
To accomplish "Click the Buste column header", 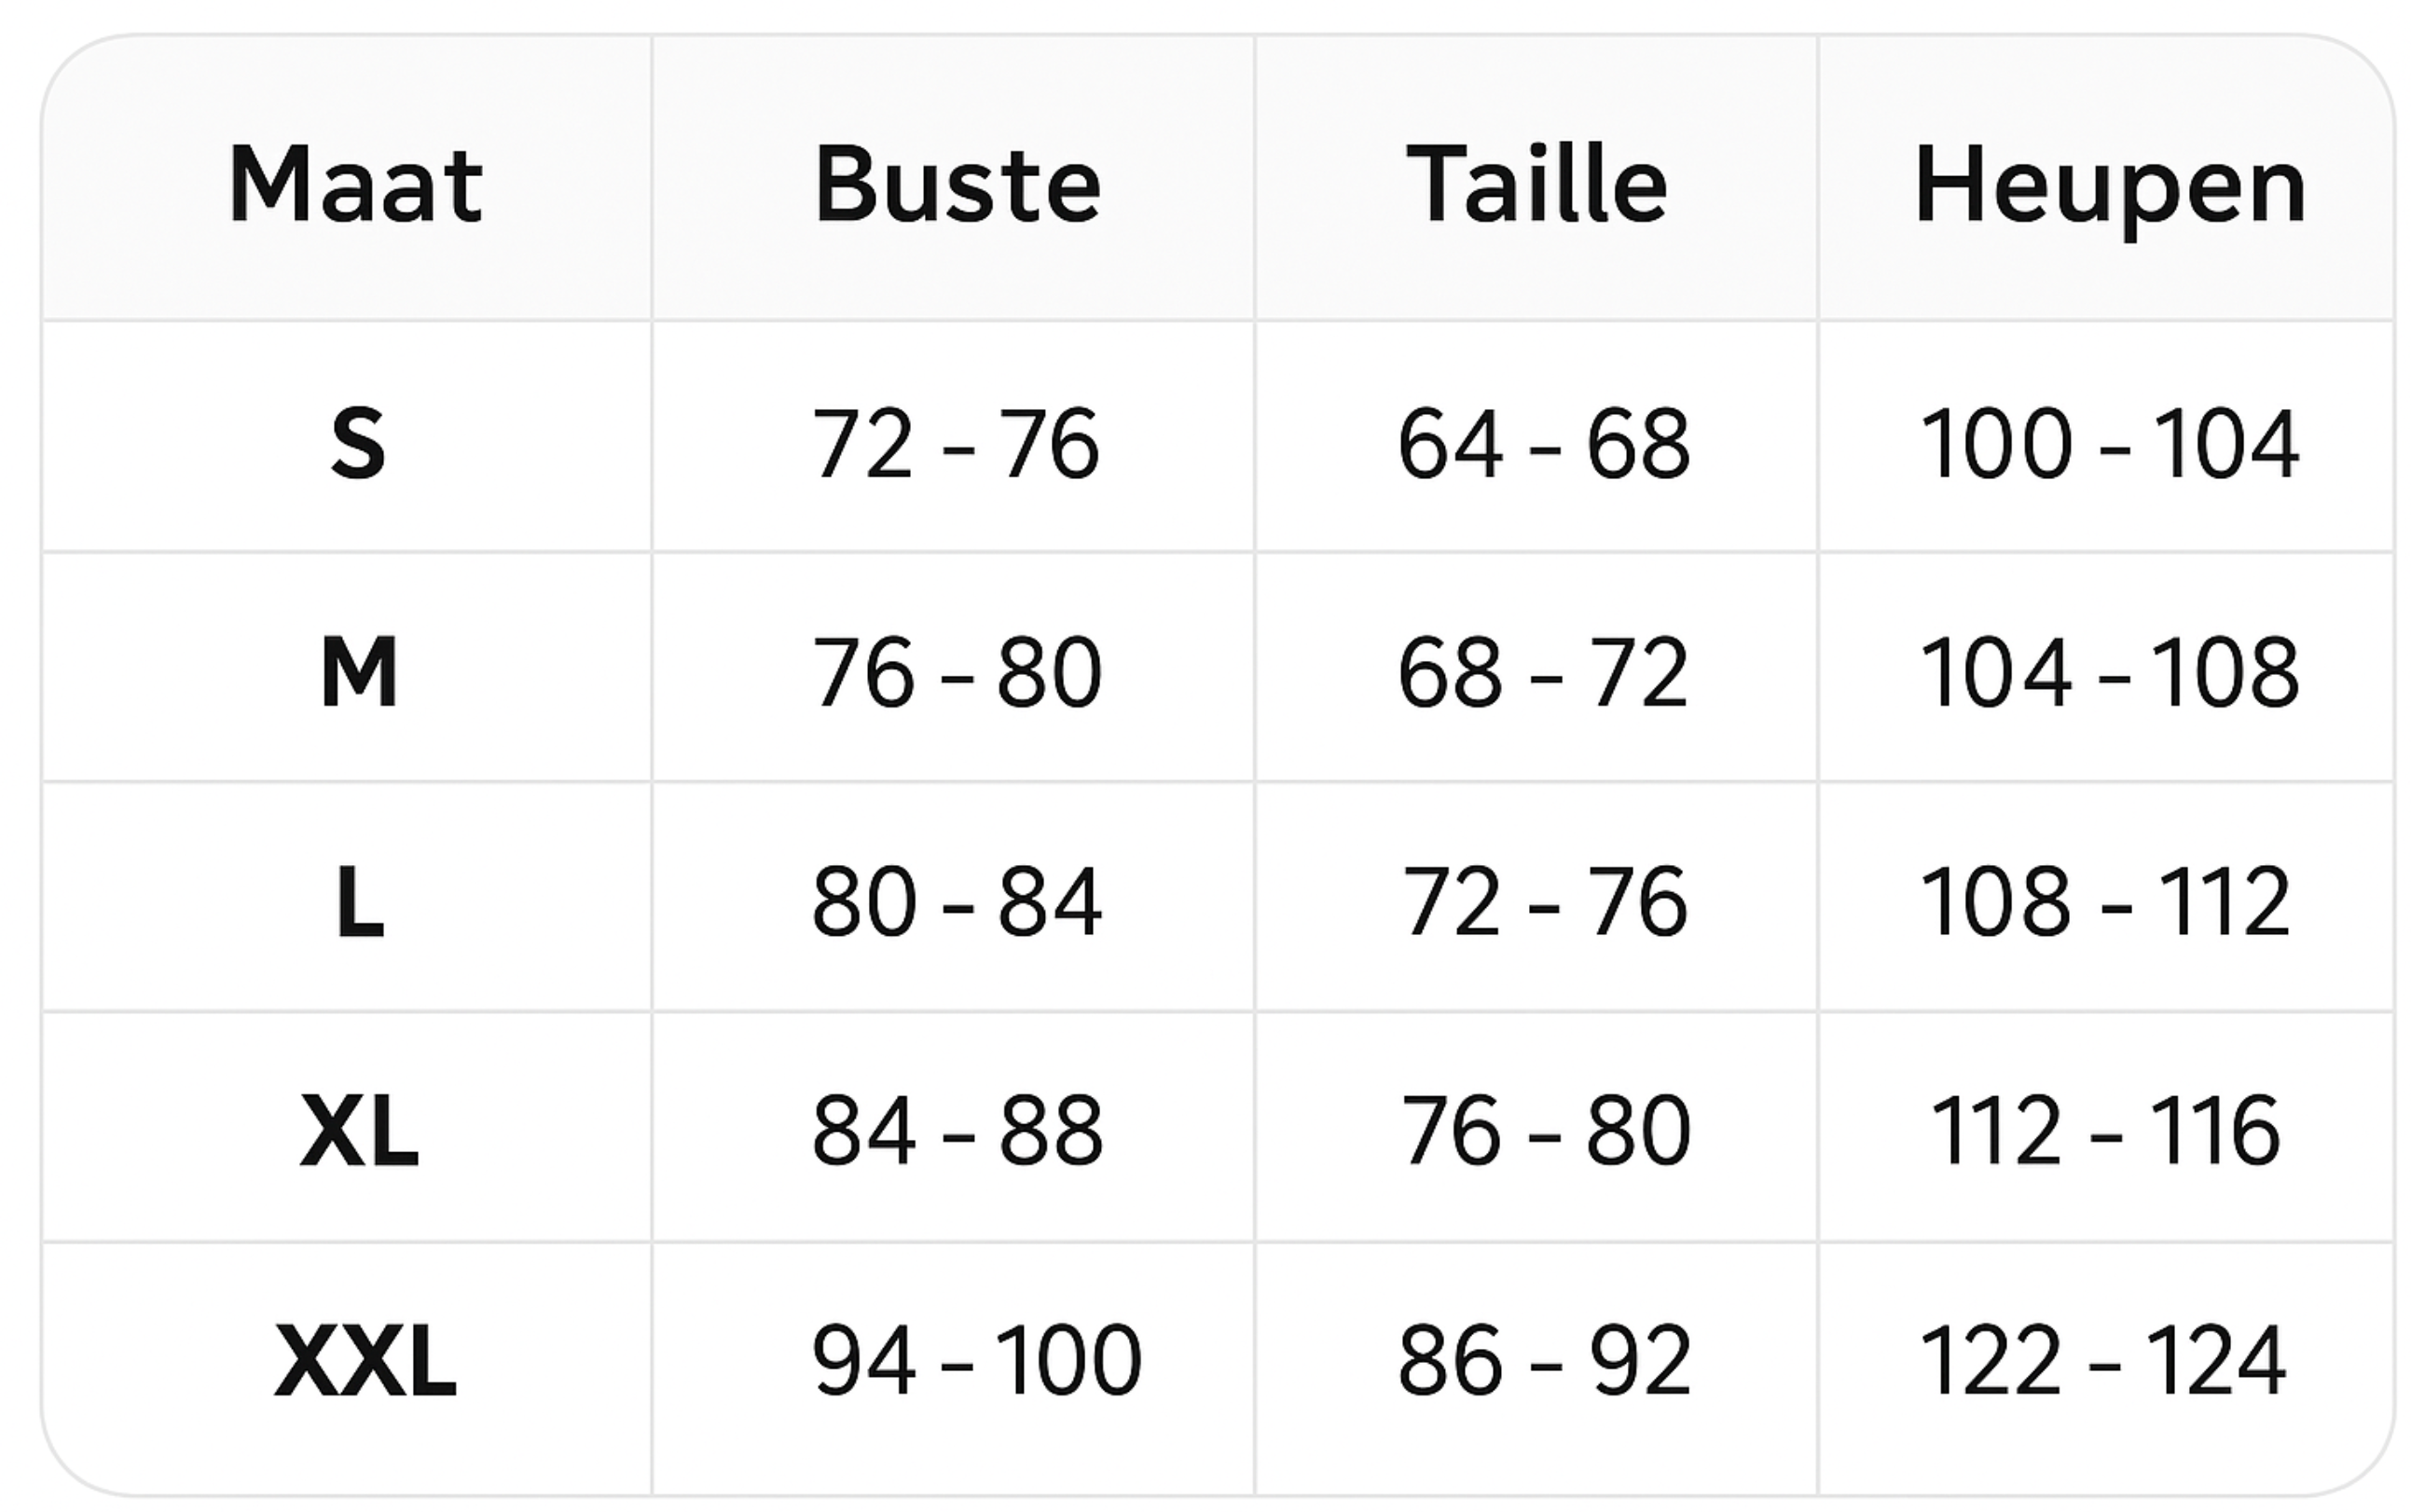I will coord(957,184).
